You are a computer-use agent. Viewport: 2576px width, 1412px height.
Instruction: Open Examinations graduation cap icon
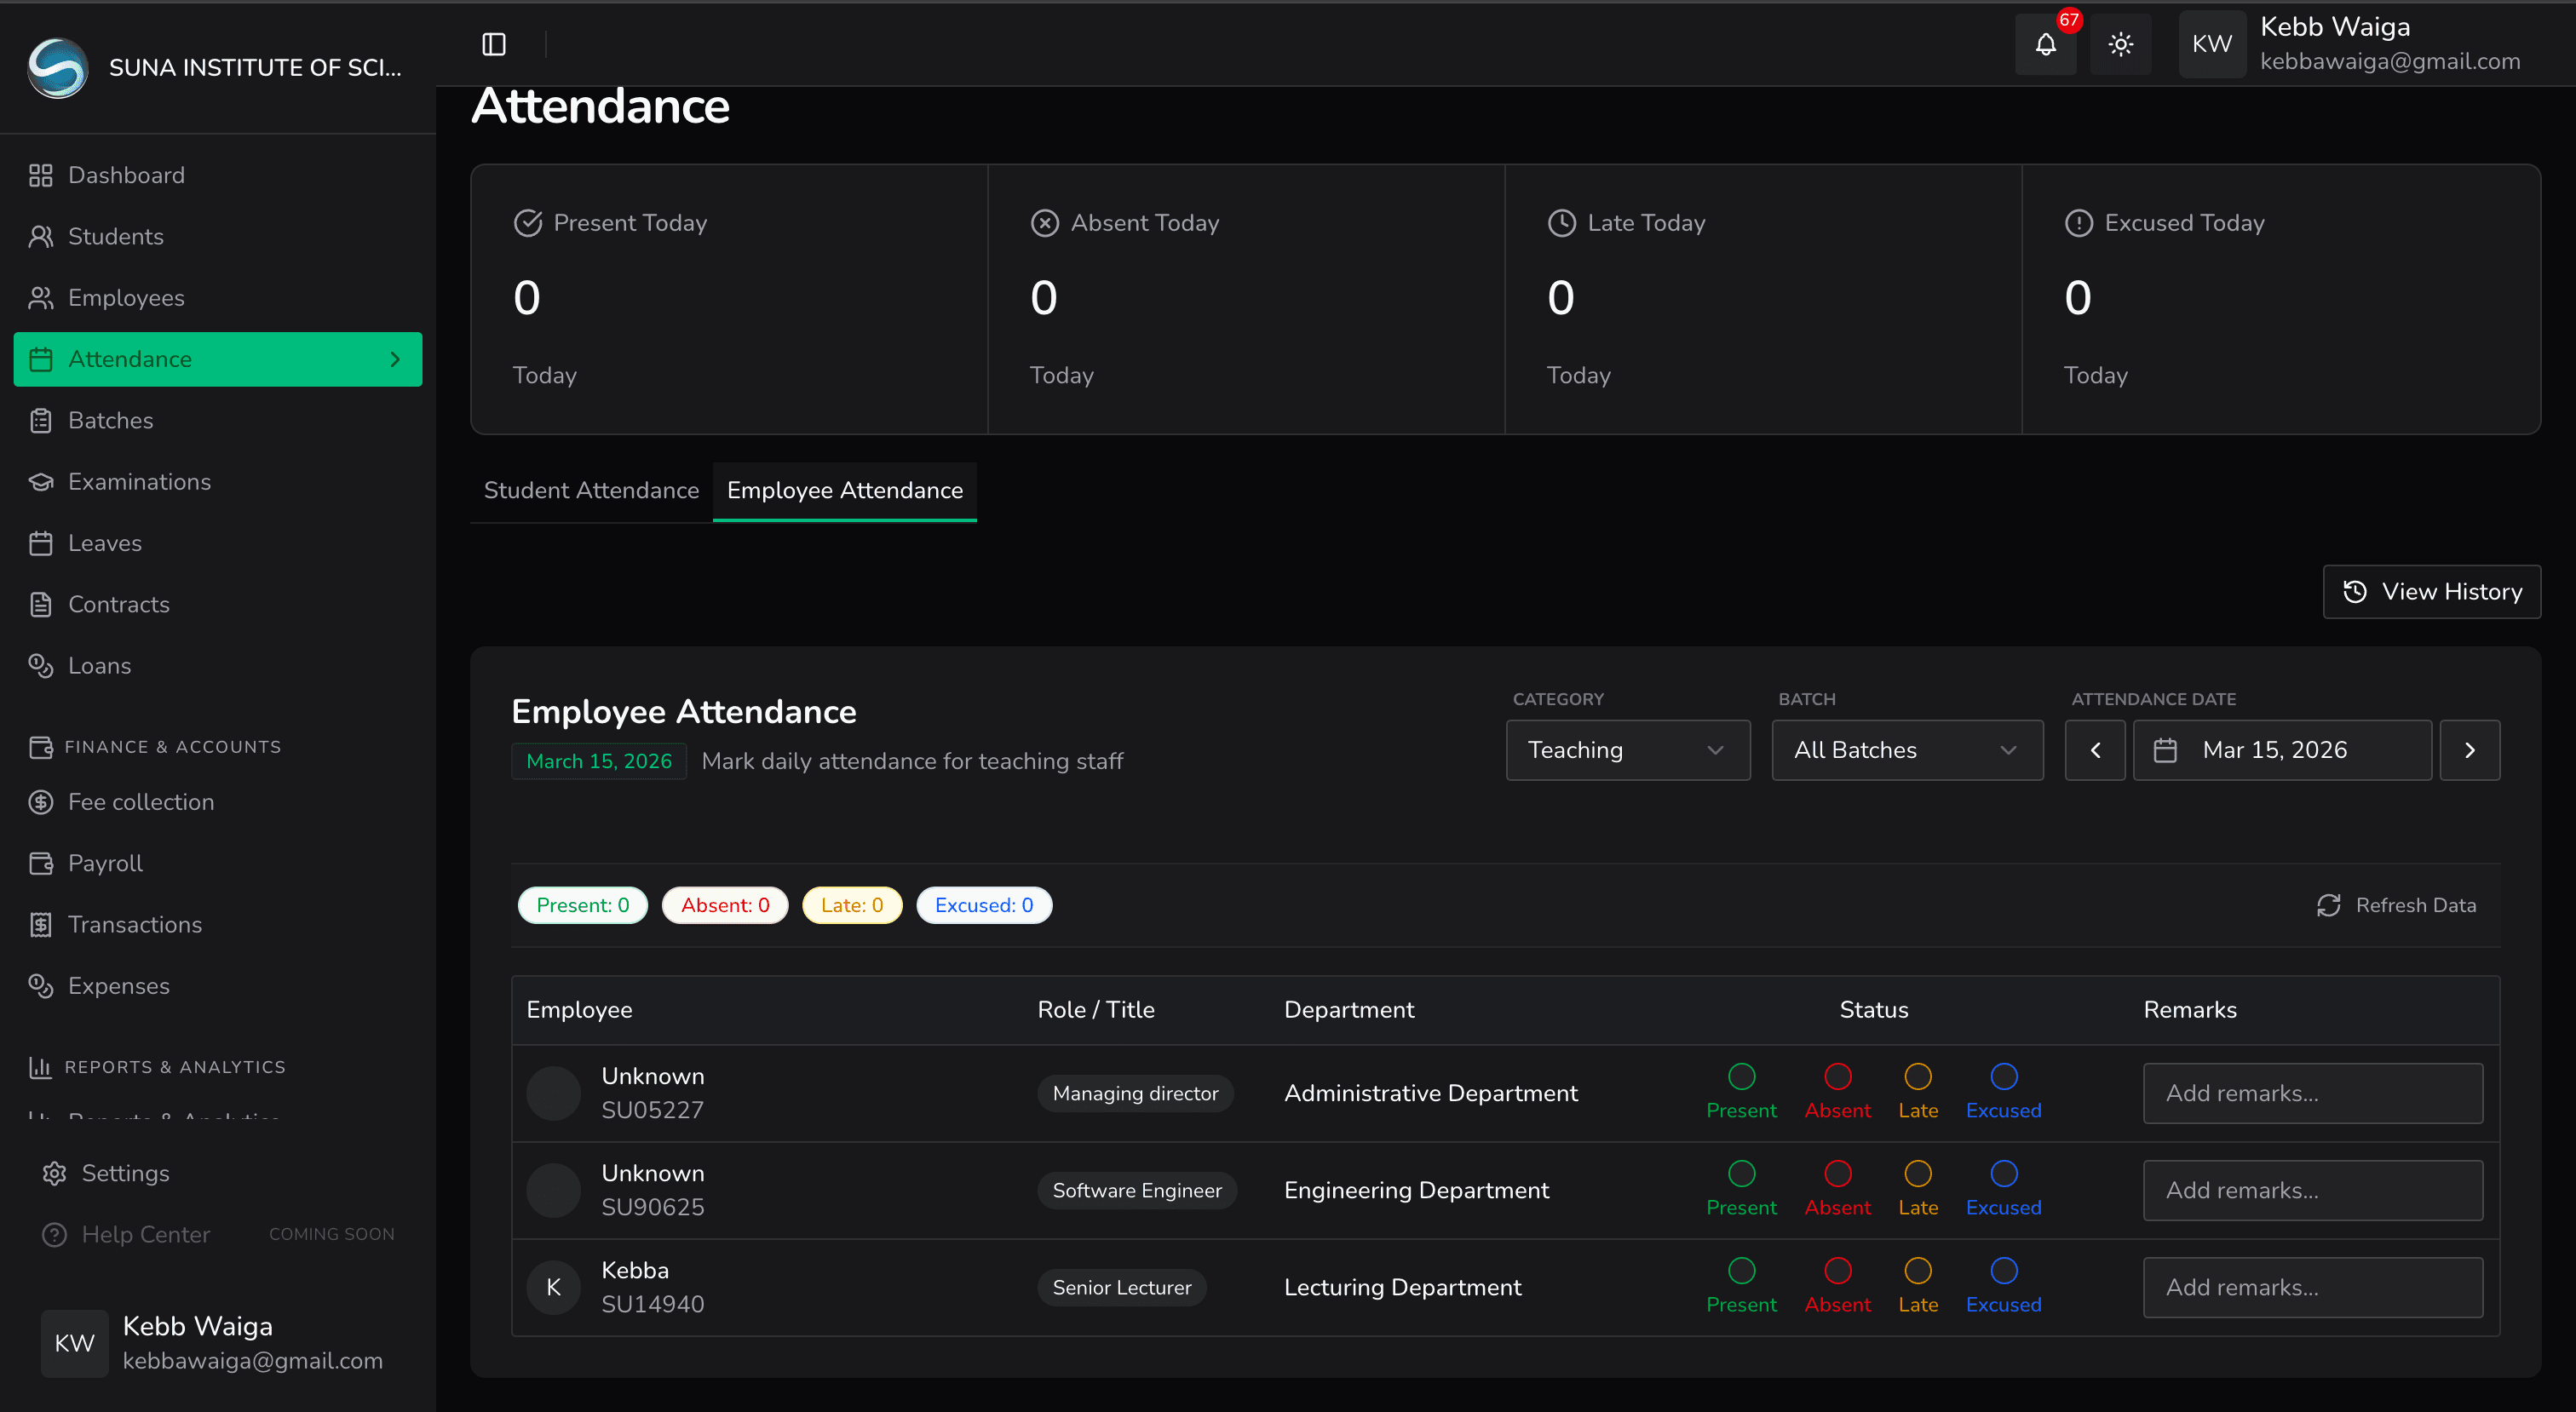click(40, 482)
